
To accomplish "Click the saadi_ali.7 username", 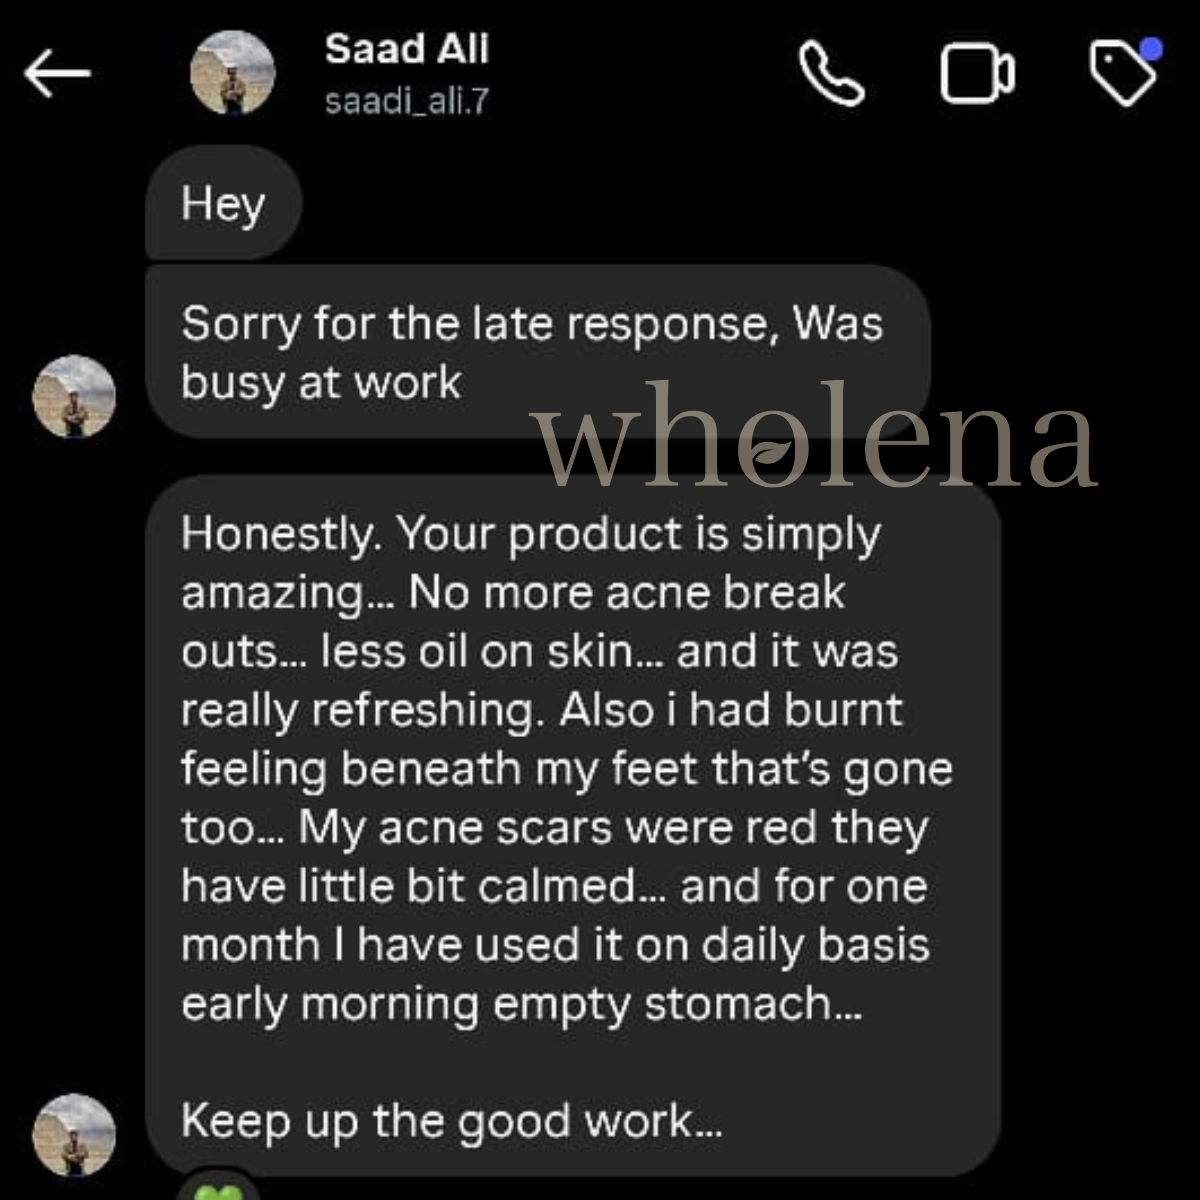I will pos(406,101).
